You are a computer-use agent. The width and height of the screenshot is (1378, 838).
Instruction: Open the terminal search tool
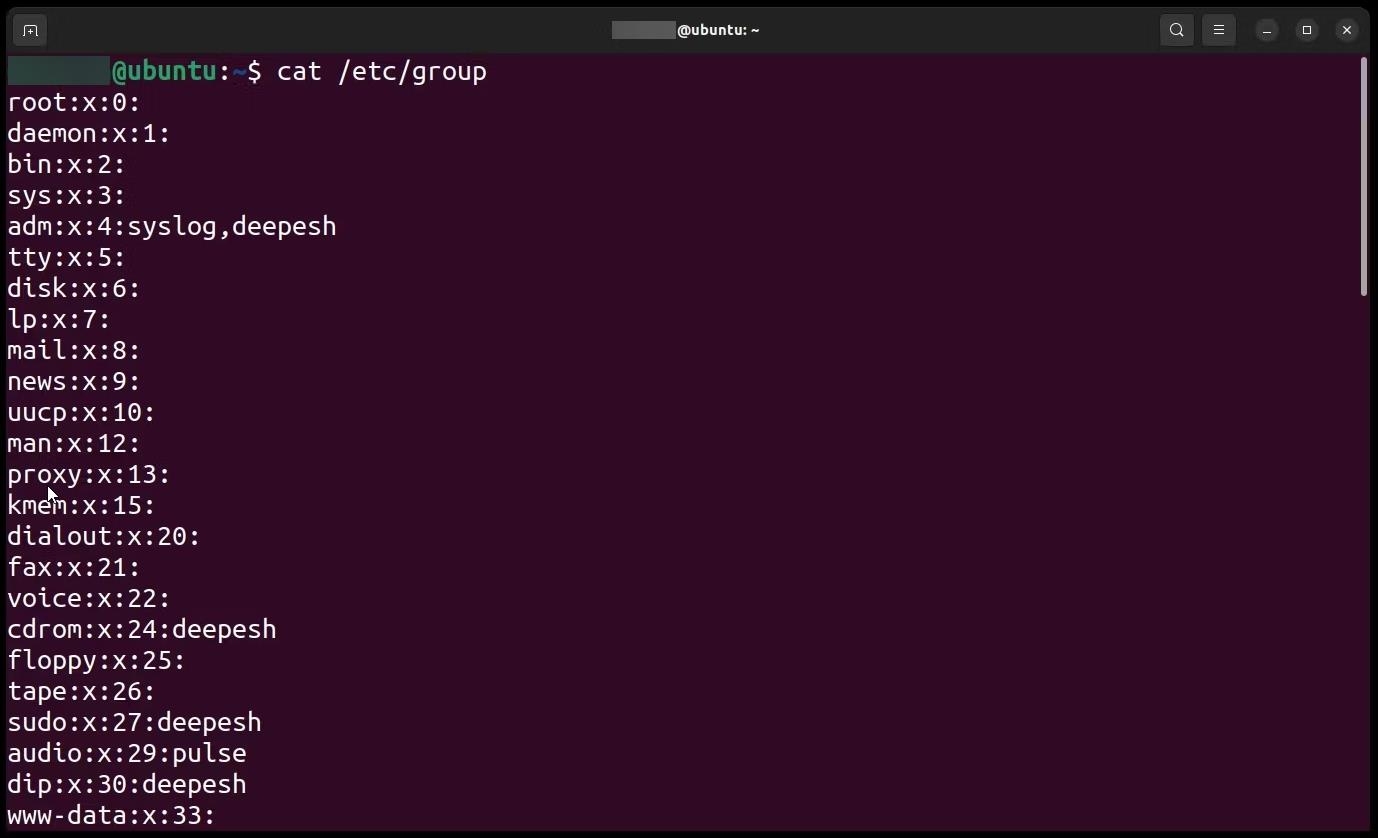click(x=1177, y=30)
